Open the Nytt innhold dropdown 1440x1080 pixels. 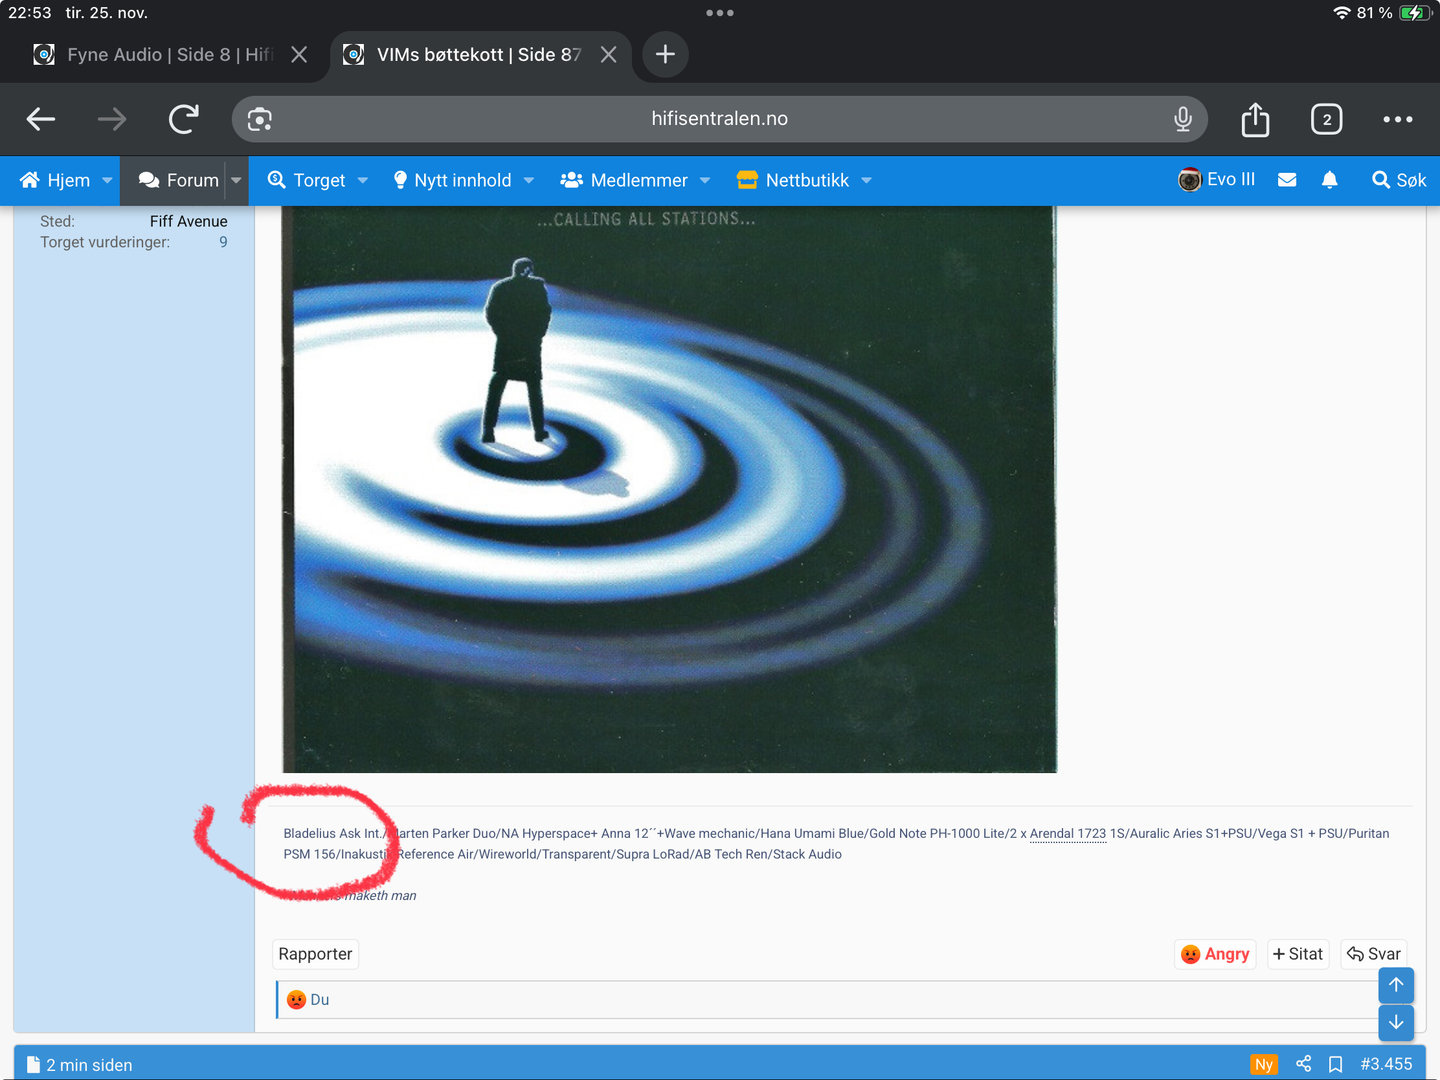tap(463, 180)
